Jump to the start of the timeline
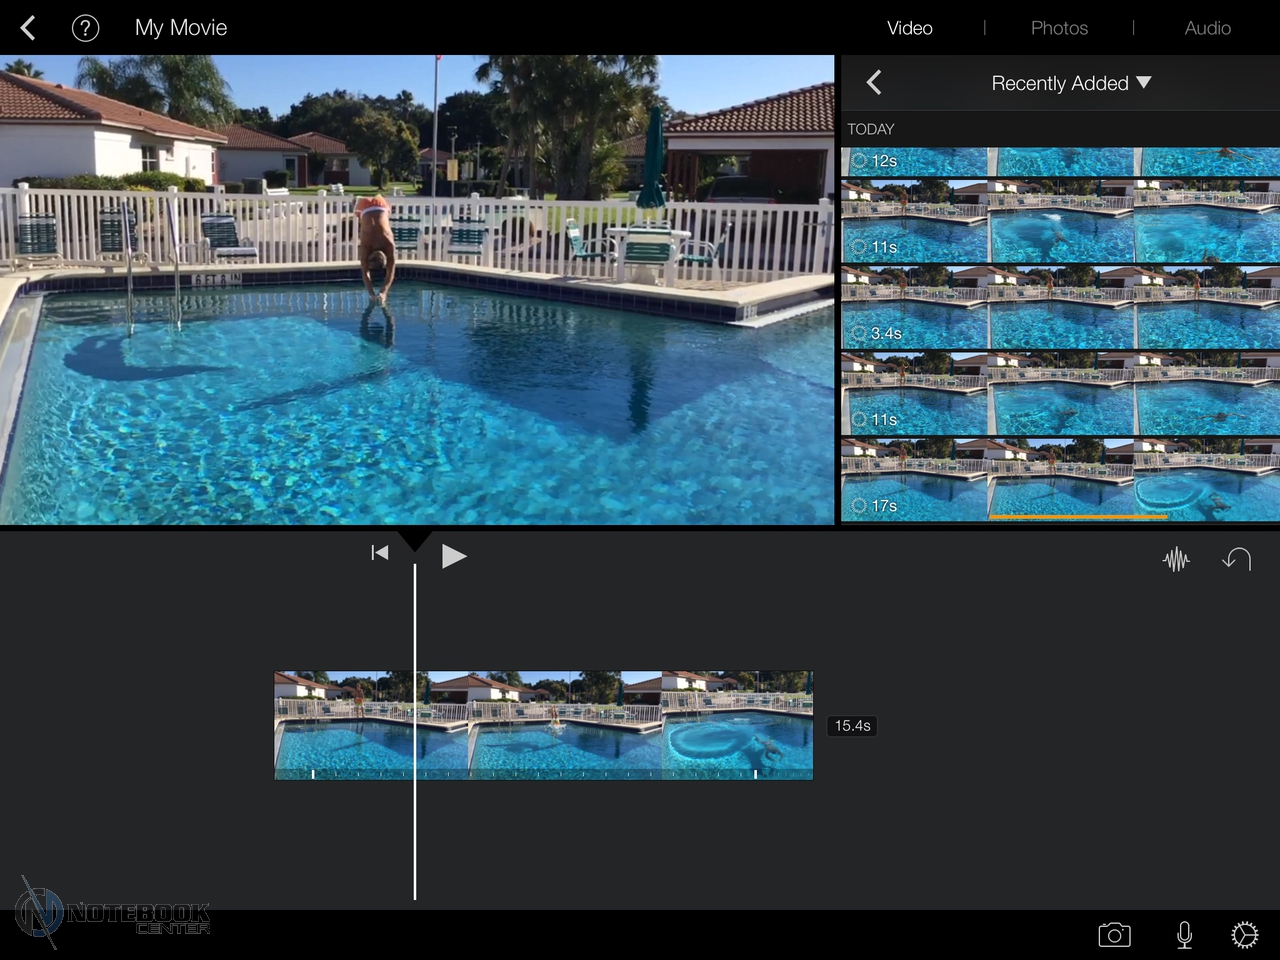Viewport: 1280px width, 960px height. coord(379,553)
